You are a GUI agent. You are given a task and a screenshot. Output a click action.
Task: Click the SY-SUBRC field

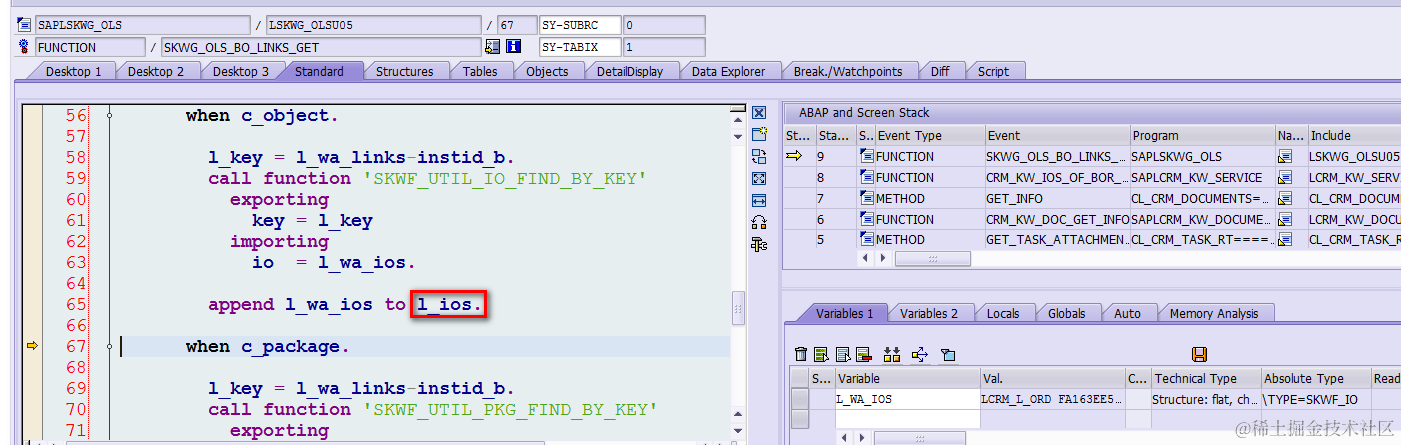click(x=580, y=25)
